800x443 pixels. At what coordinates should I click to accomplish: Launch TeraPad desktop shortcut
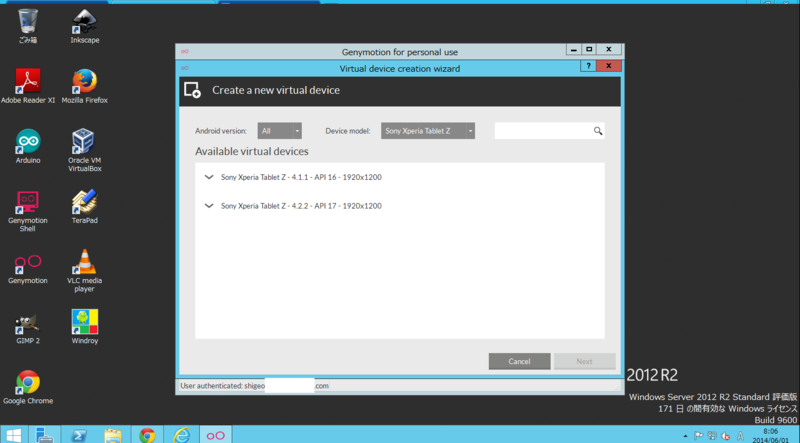pos(85,206)
